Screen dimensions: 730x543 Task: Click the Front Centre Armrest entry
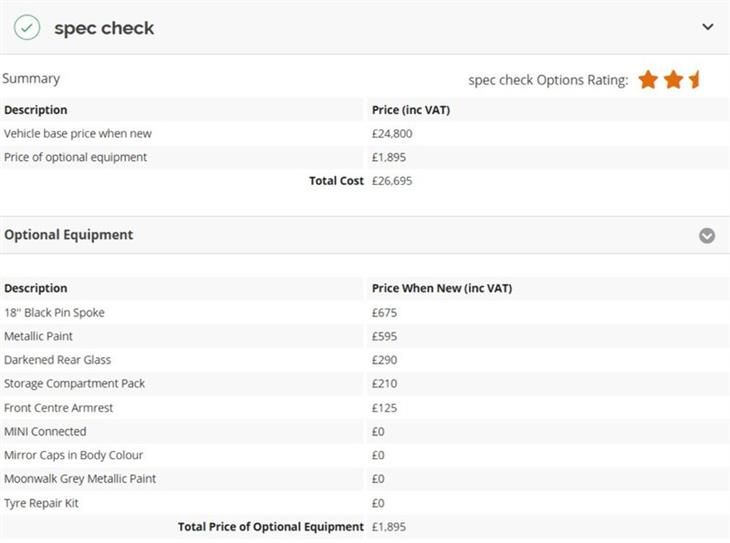click(x=58, y=408)
